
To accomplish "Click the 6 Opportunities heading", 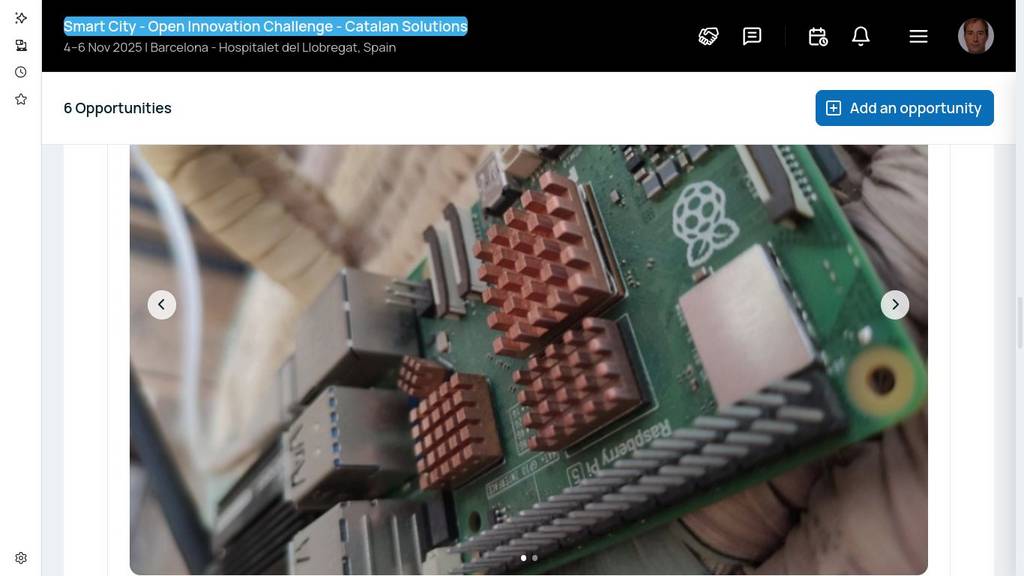I will pyautogui.click(x=117, y=108).
